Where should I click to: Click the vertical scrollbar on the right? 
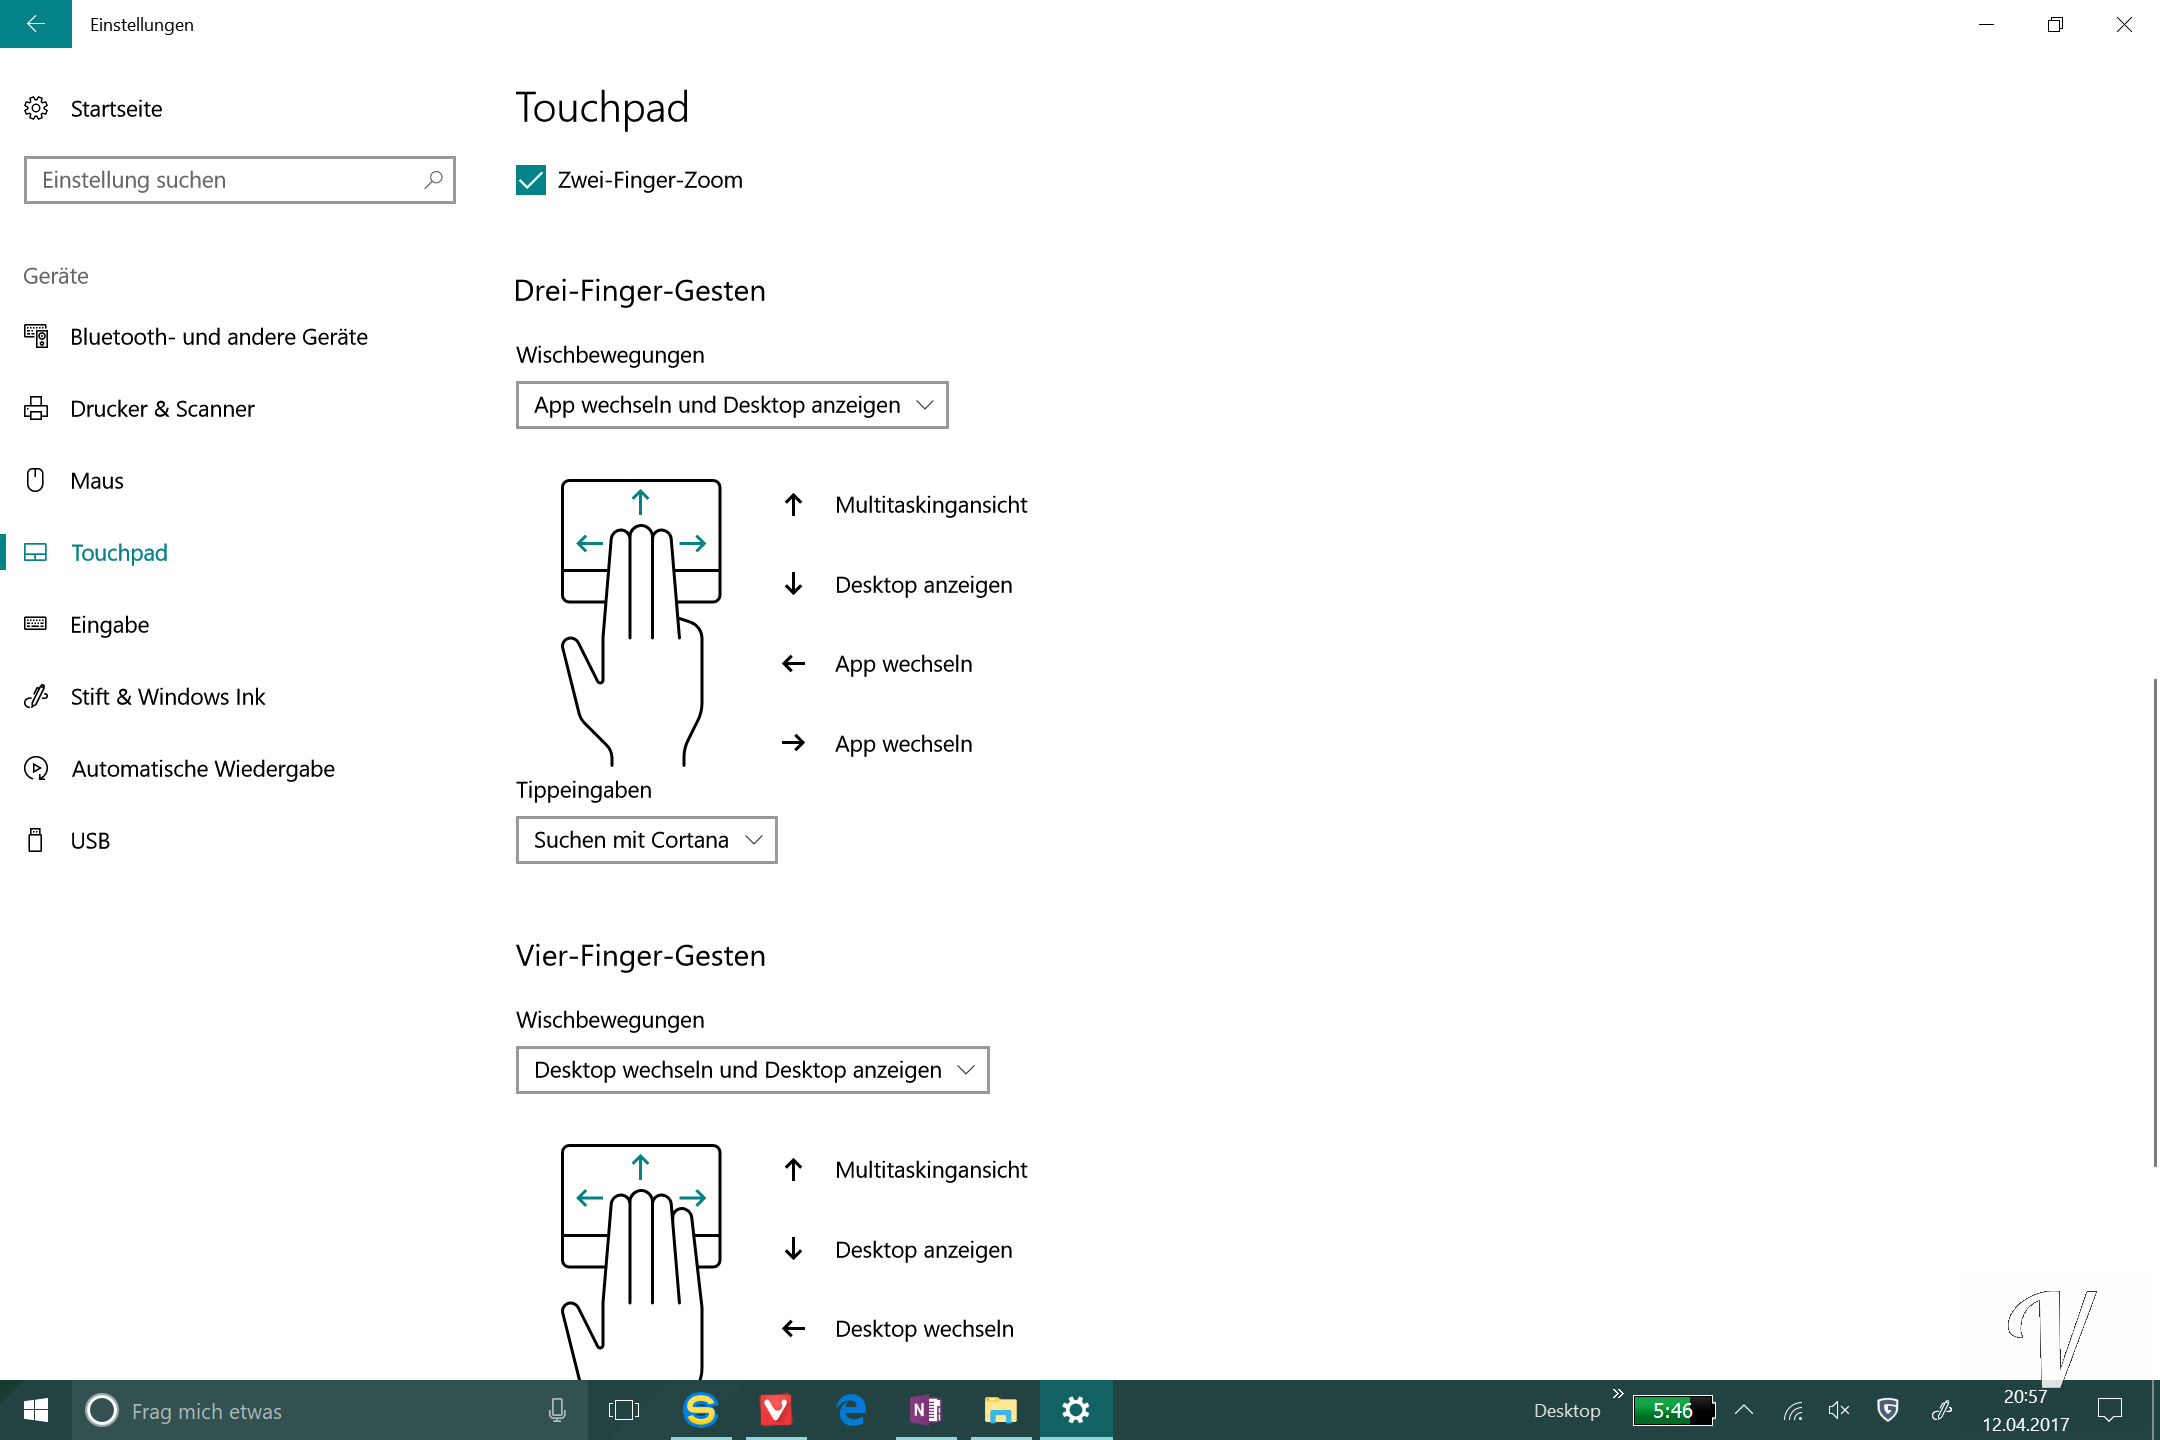click(x=2154, y=920)
